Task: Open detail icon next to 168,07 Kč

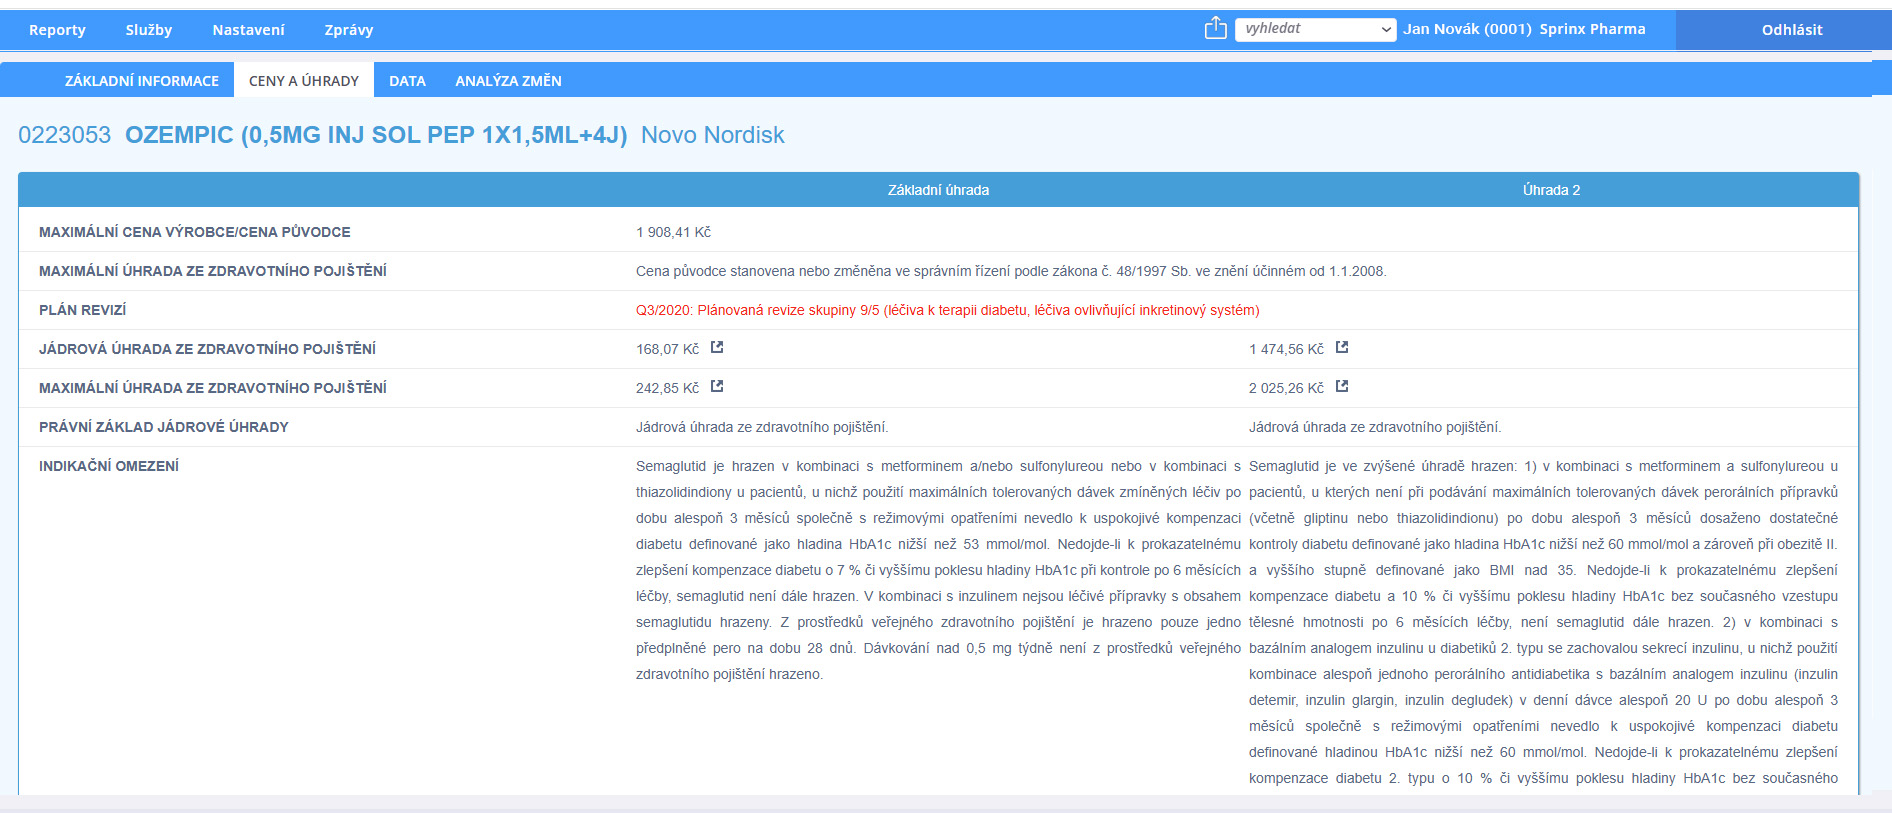Action: [x=717, y=347]
